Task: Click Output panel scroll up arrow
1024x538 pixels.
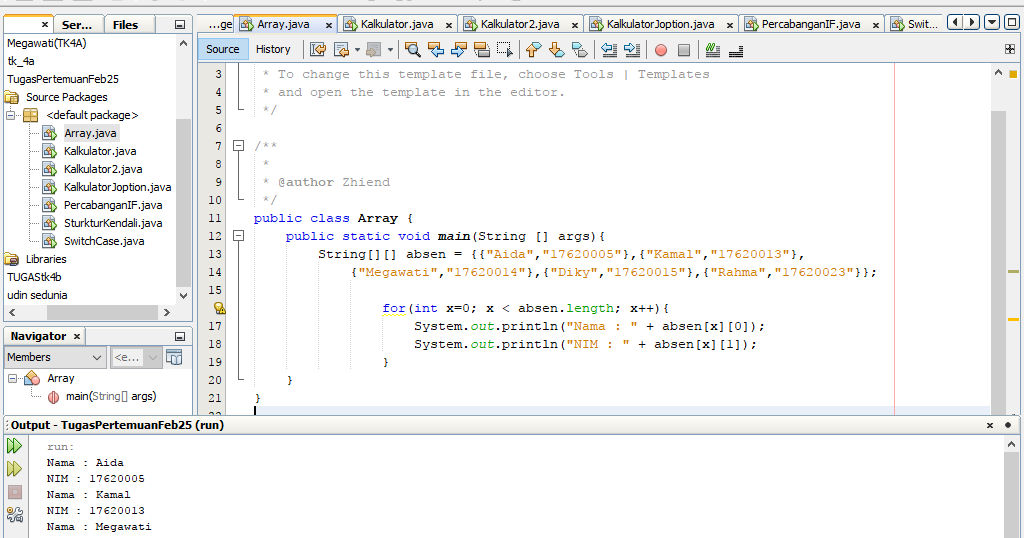Action: 1012,444
